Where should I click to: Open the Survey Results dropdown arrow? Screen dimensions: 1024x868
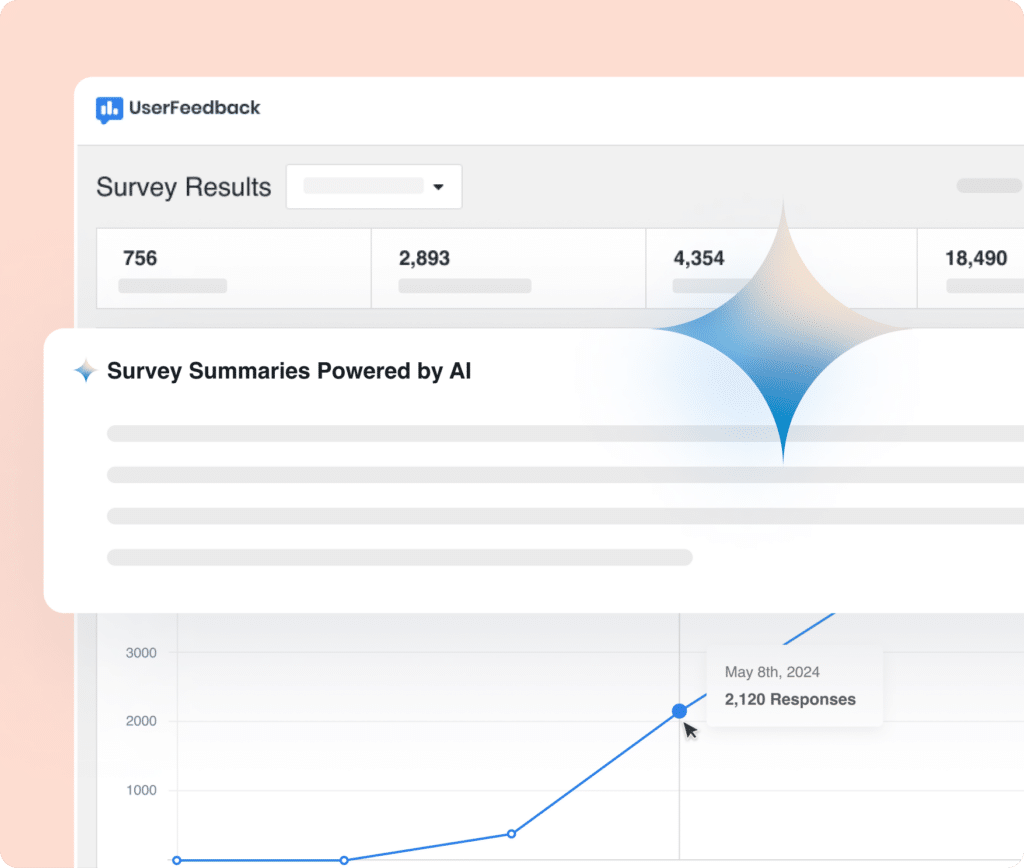438,187
